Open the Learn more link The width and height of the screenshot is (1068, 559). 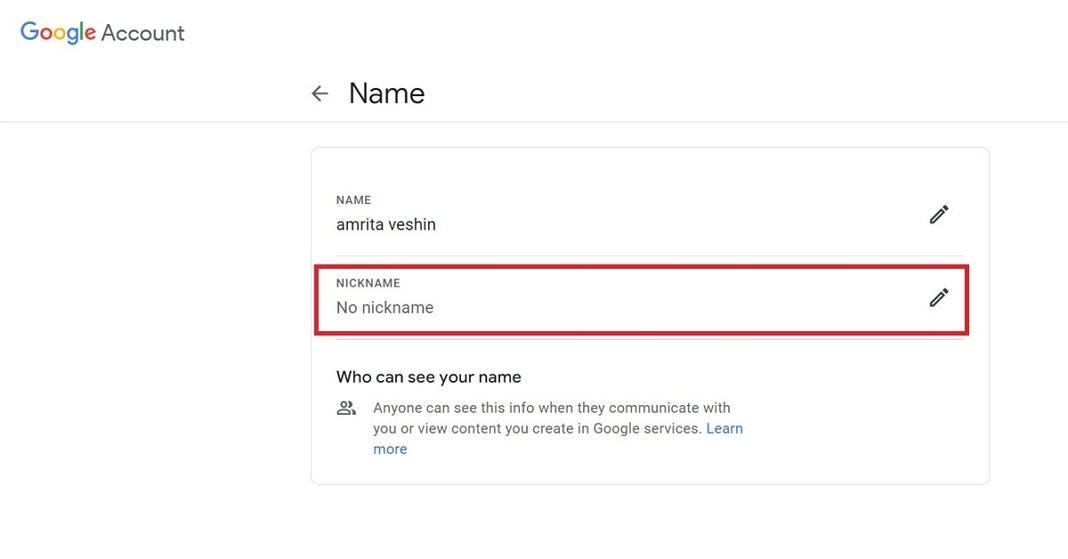tap(724, 428)
